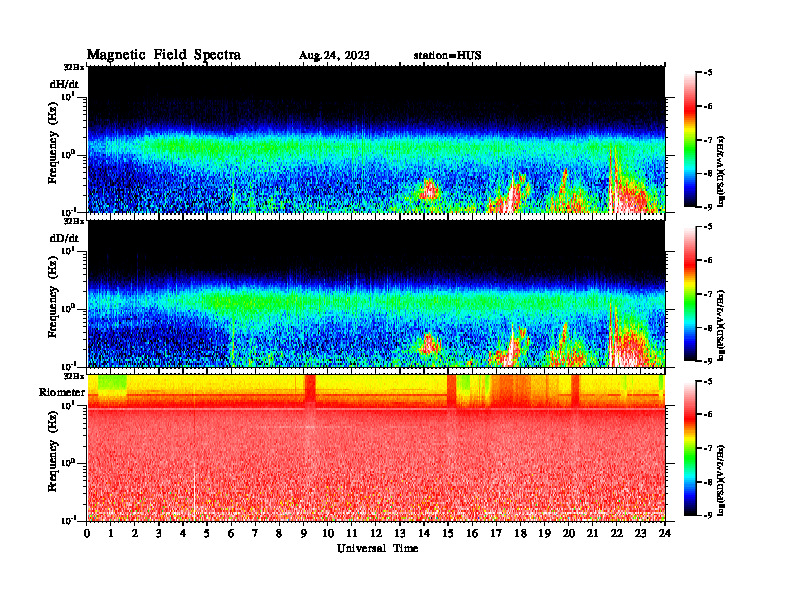
Task: Click the -5 value on Riometer color bar
Action: (708, 381)
